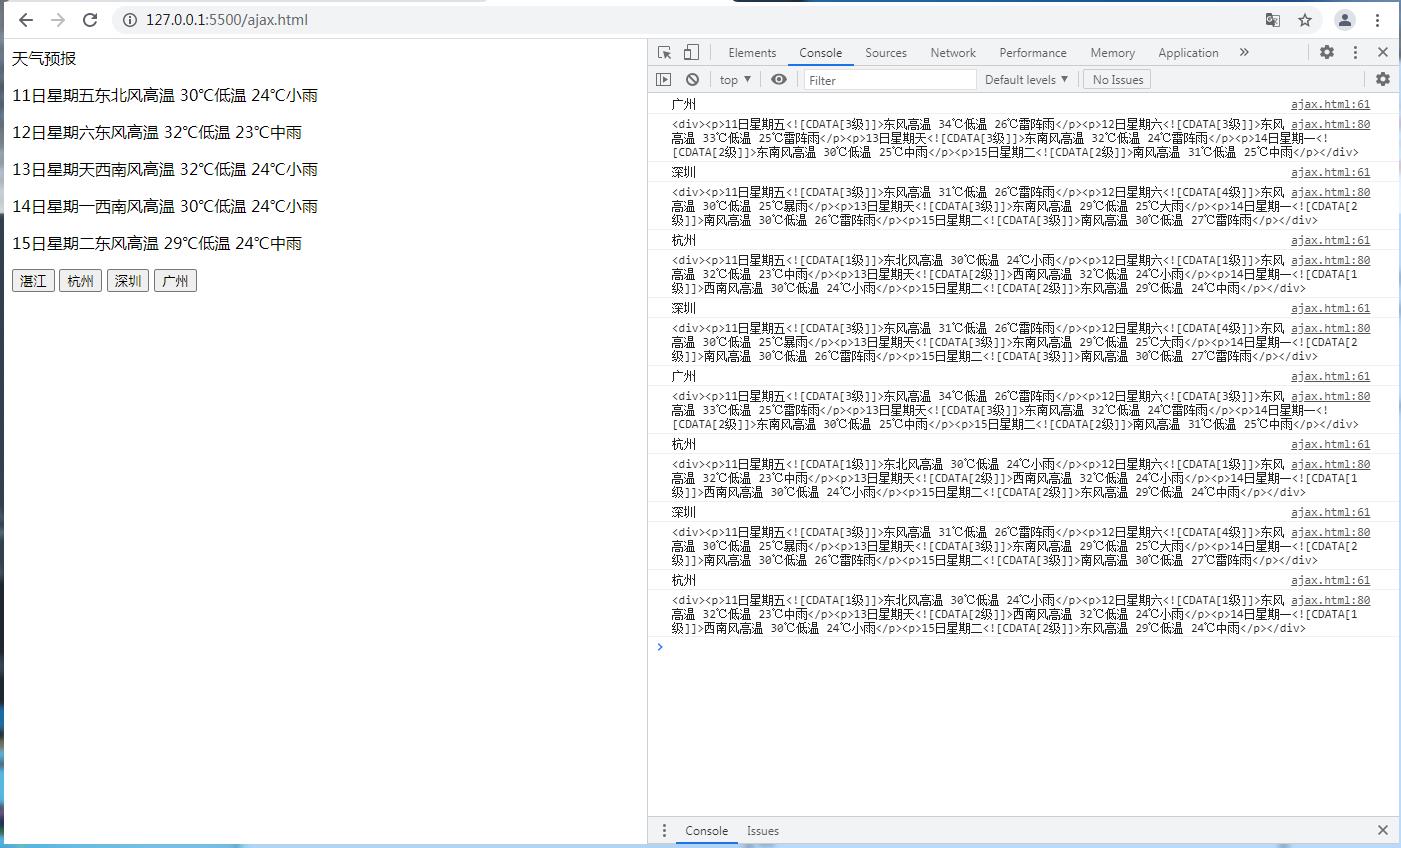Show the console sidebar
Screen dimensions: 1401x848
664,80
